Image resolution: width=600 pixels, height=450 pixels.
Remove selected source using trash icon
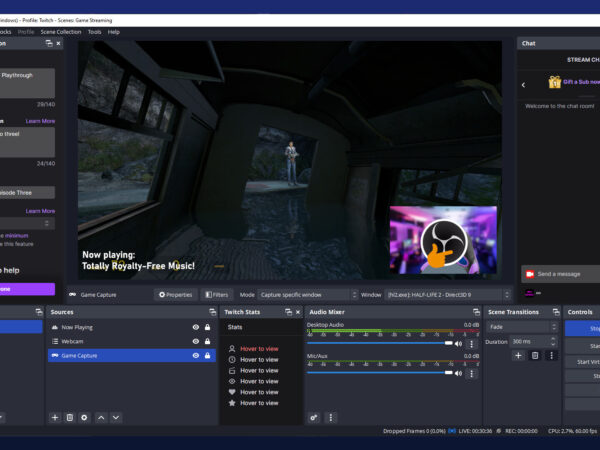[70, 417]
